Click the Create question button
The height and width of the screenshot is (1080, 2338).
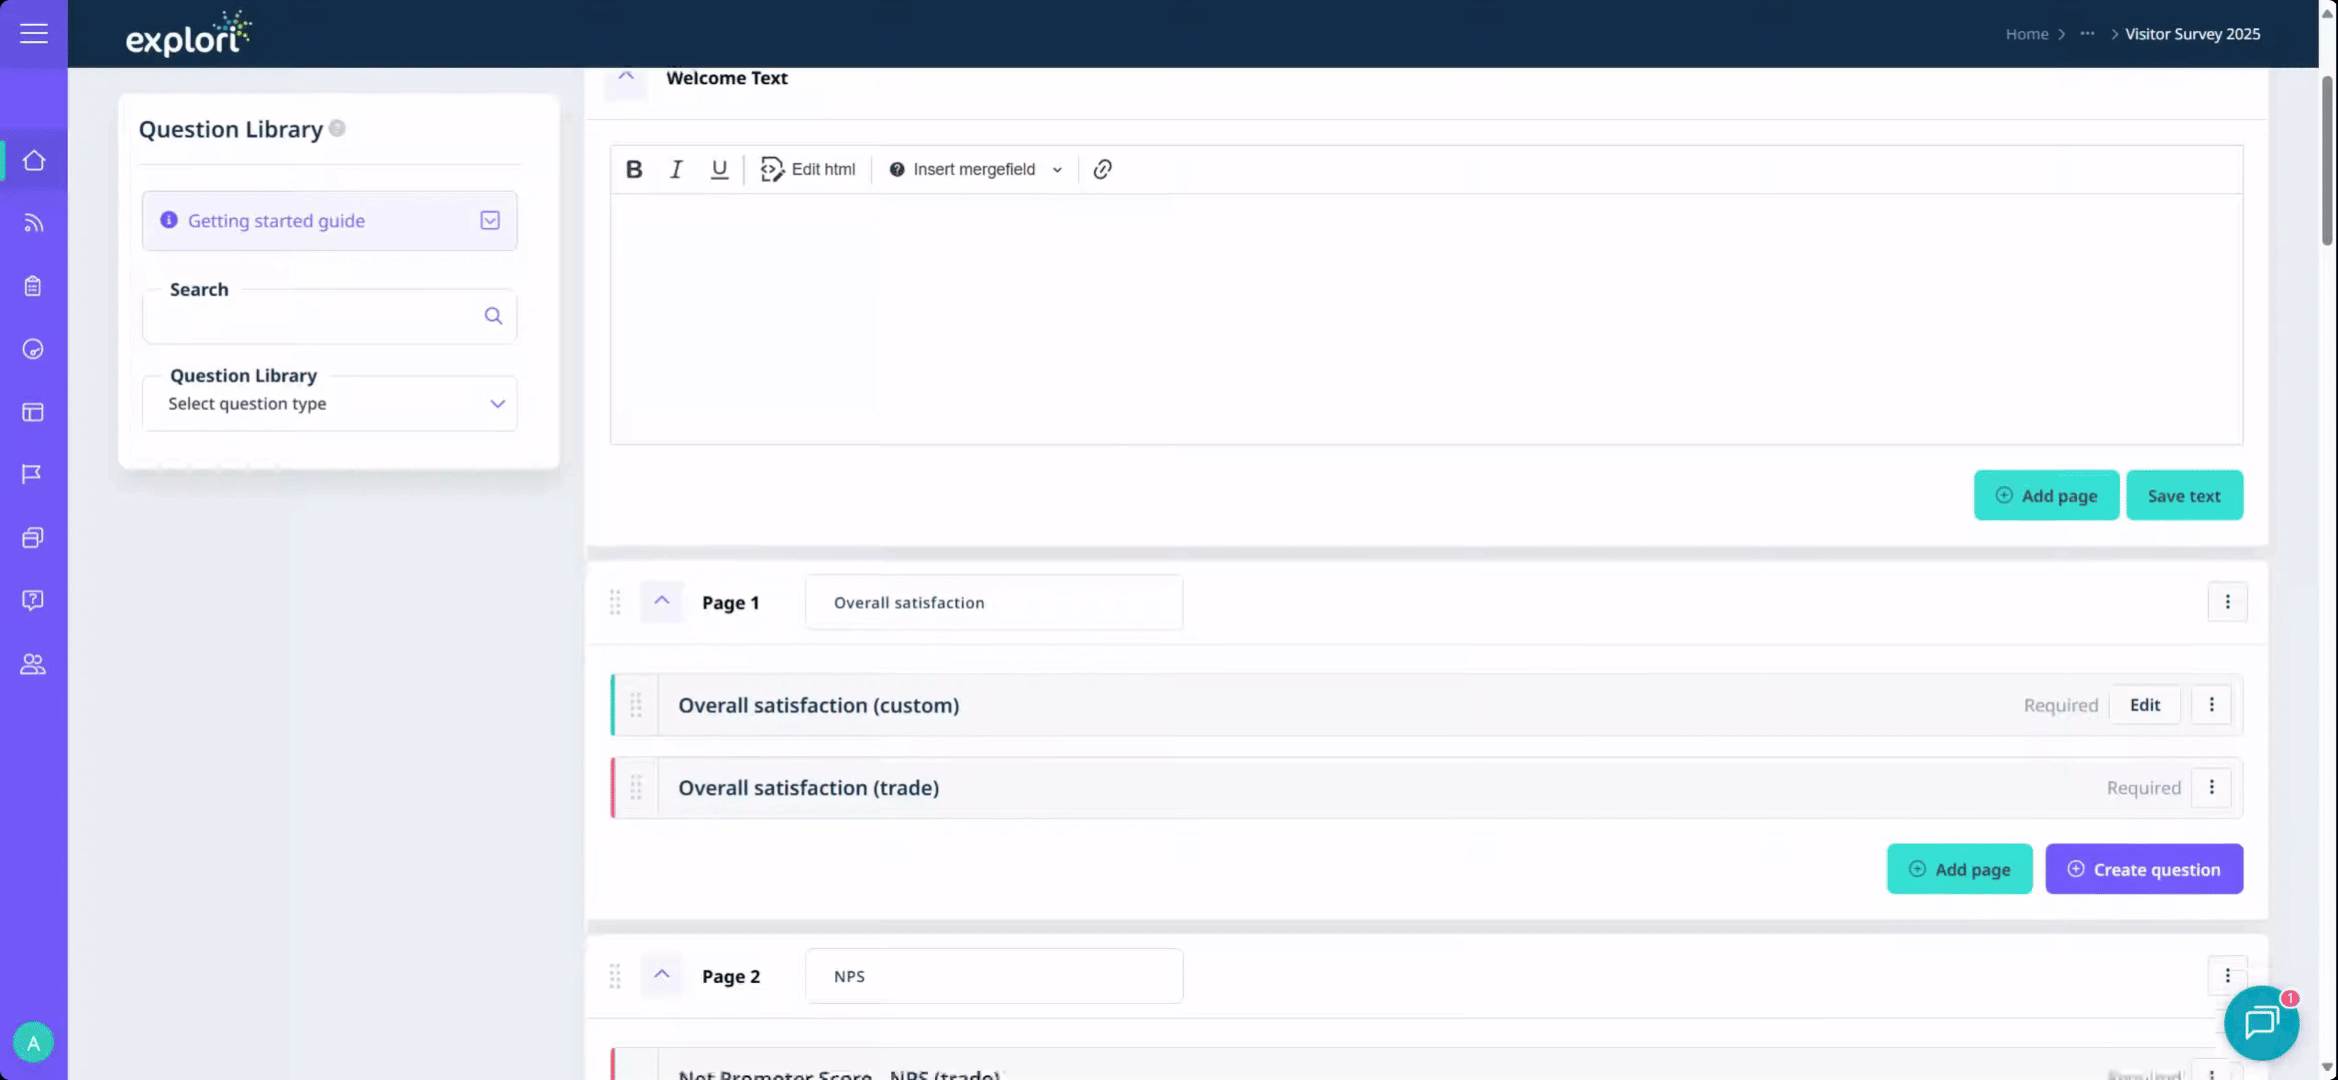2144,869
